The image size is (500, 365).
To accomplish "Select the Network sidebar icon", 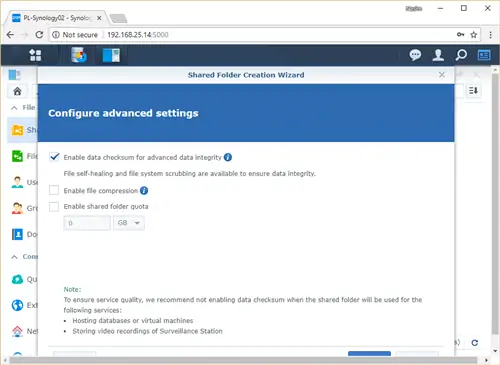I will pos(17,331).
